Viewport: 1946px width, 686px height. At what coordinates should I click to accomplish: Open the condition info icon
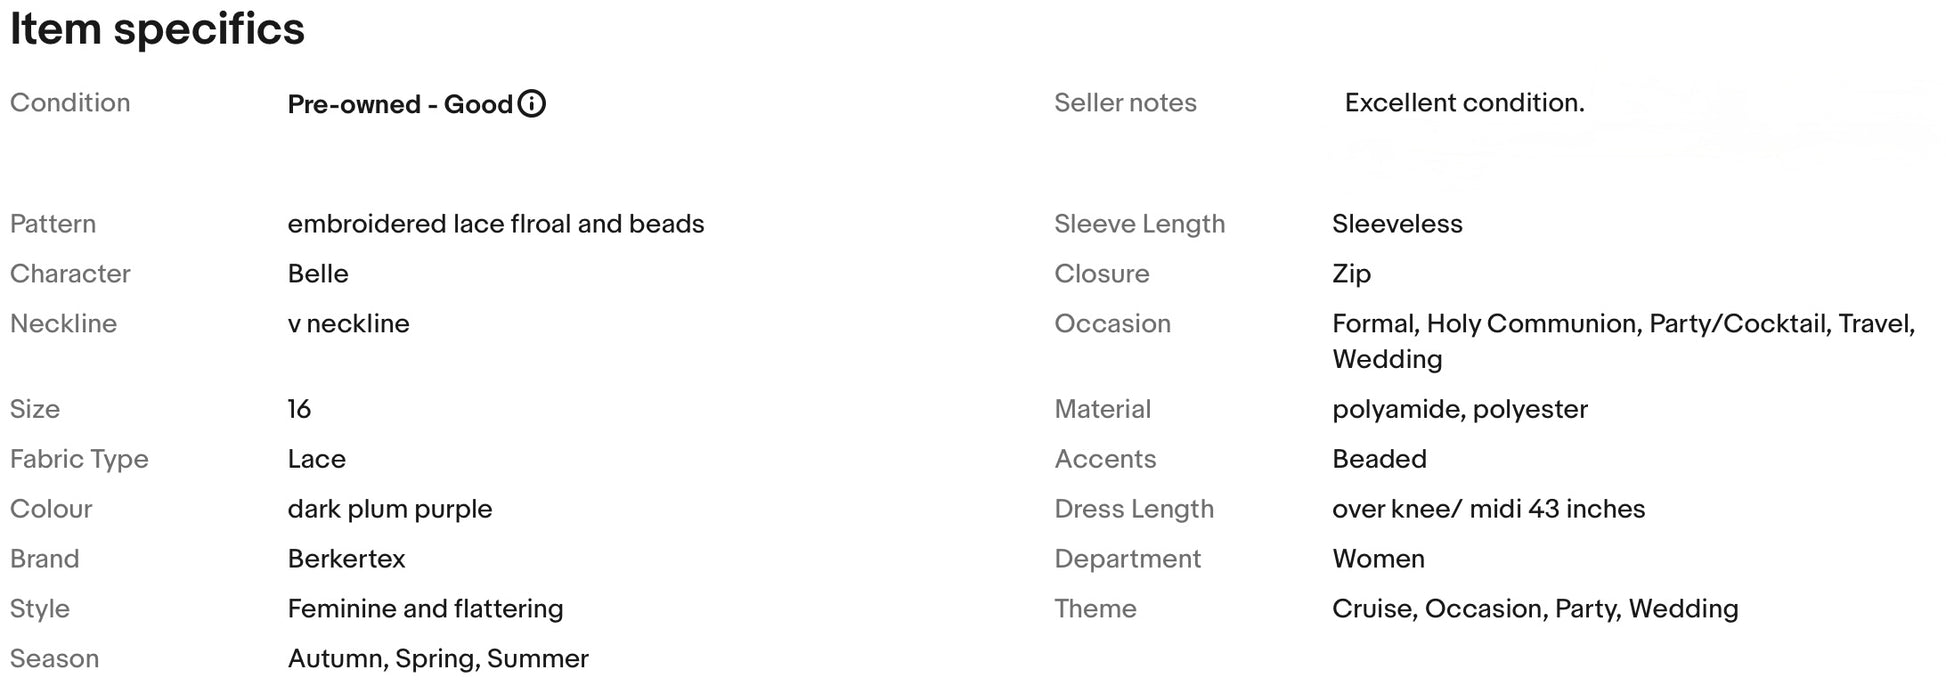[x=532, y=104]
